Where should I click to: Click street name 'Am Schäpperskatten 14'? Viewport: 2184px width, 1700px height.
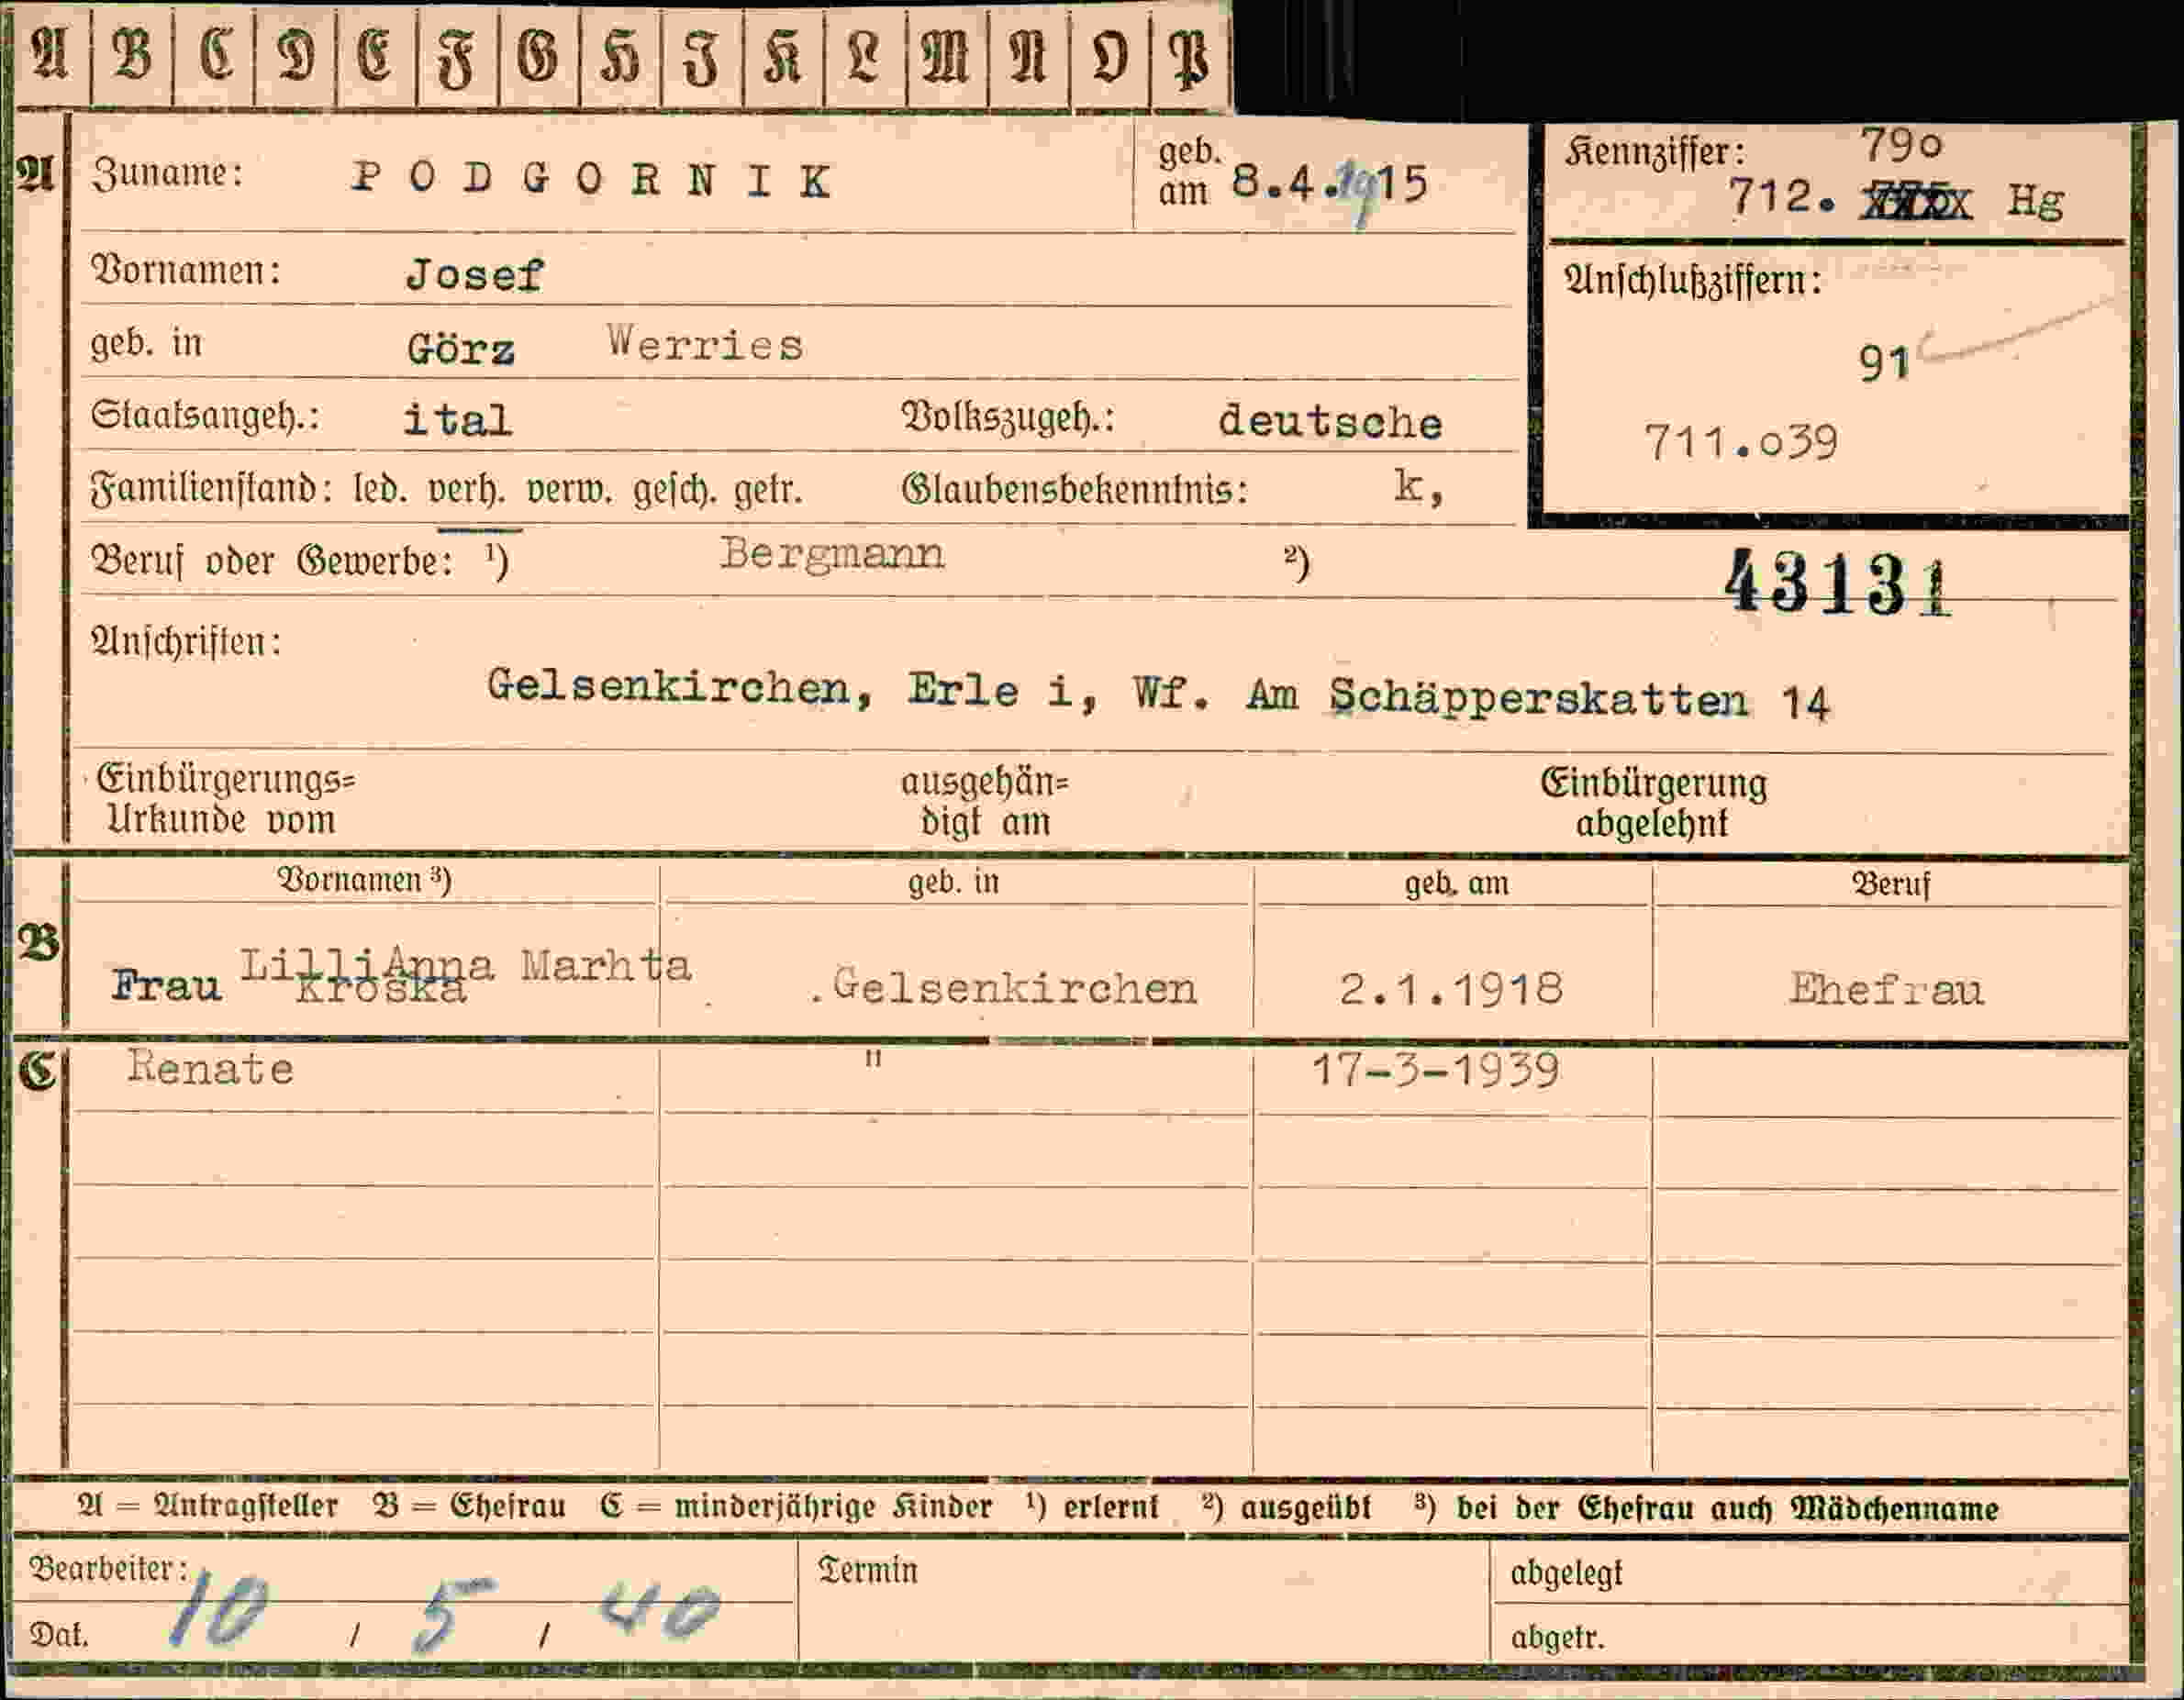pyautogui.click(x=1538, y=698)
